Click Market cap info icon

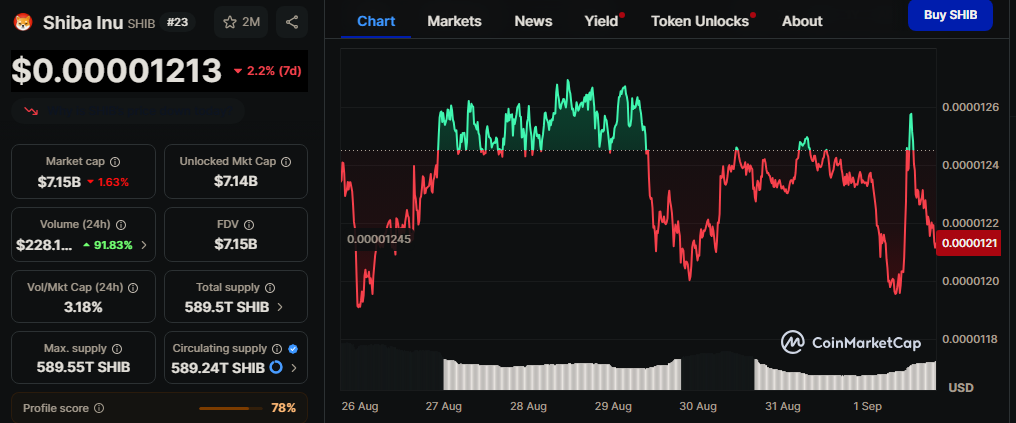115,161
